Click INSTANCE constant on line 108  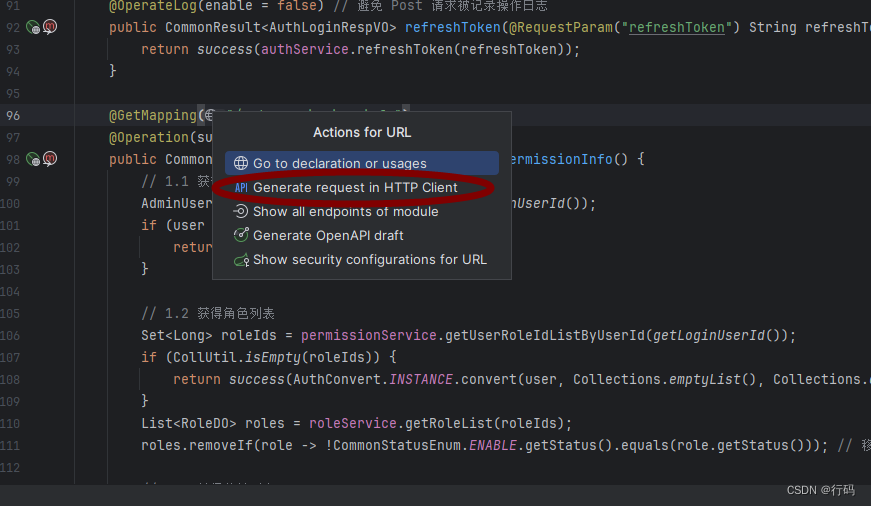click(421, 379)
